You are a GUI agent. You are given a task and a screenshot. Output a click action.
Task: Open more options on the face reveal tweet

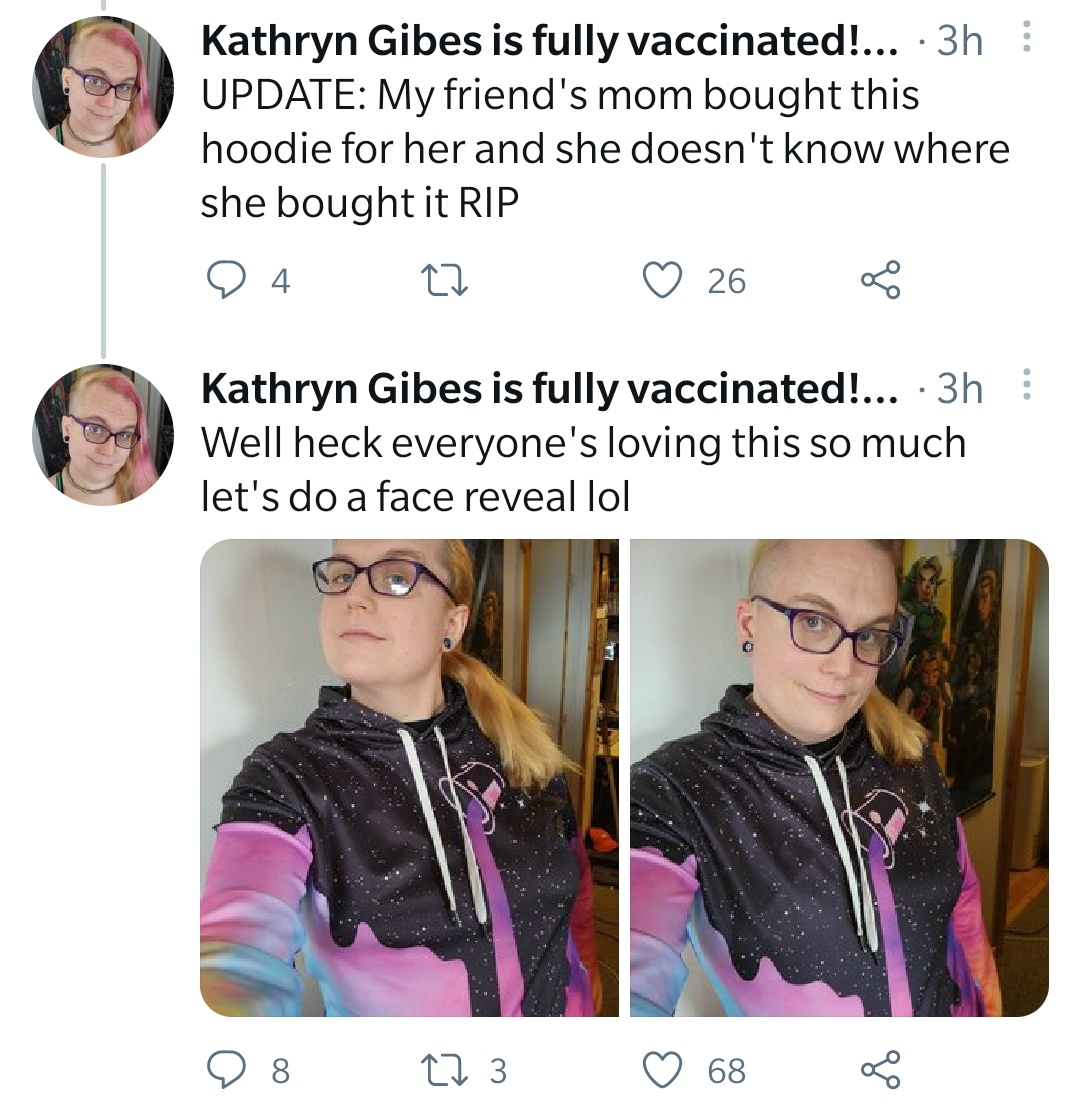[1026, 384]
